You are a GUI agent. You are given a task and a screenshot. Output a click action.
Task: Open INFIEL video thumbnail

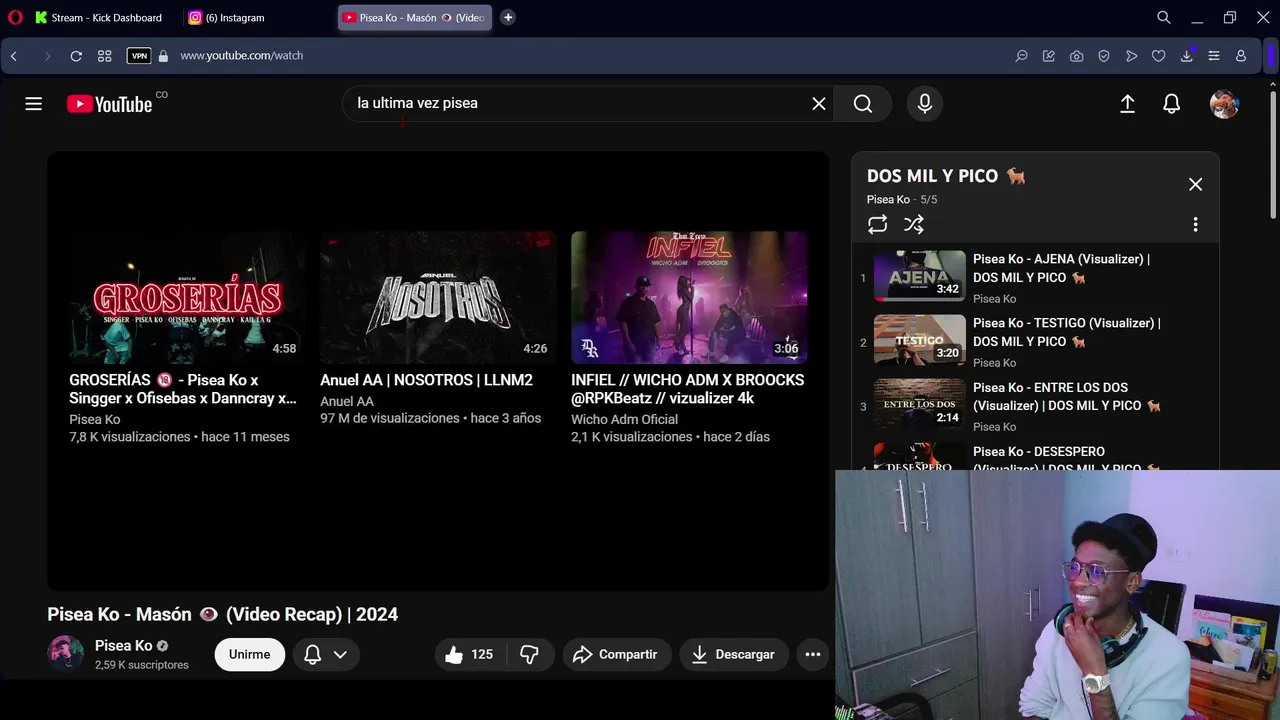click(x=689, y=297)
